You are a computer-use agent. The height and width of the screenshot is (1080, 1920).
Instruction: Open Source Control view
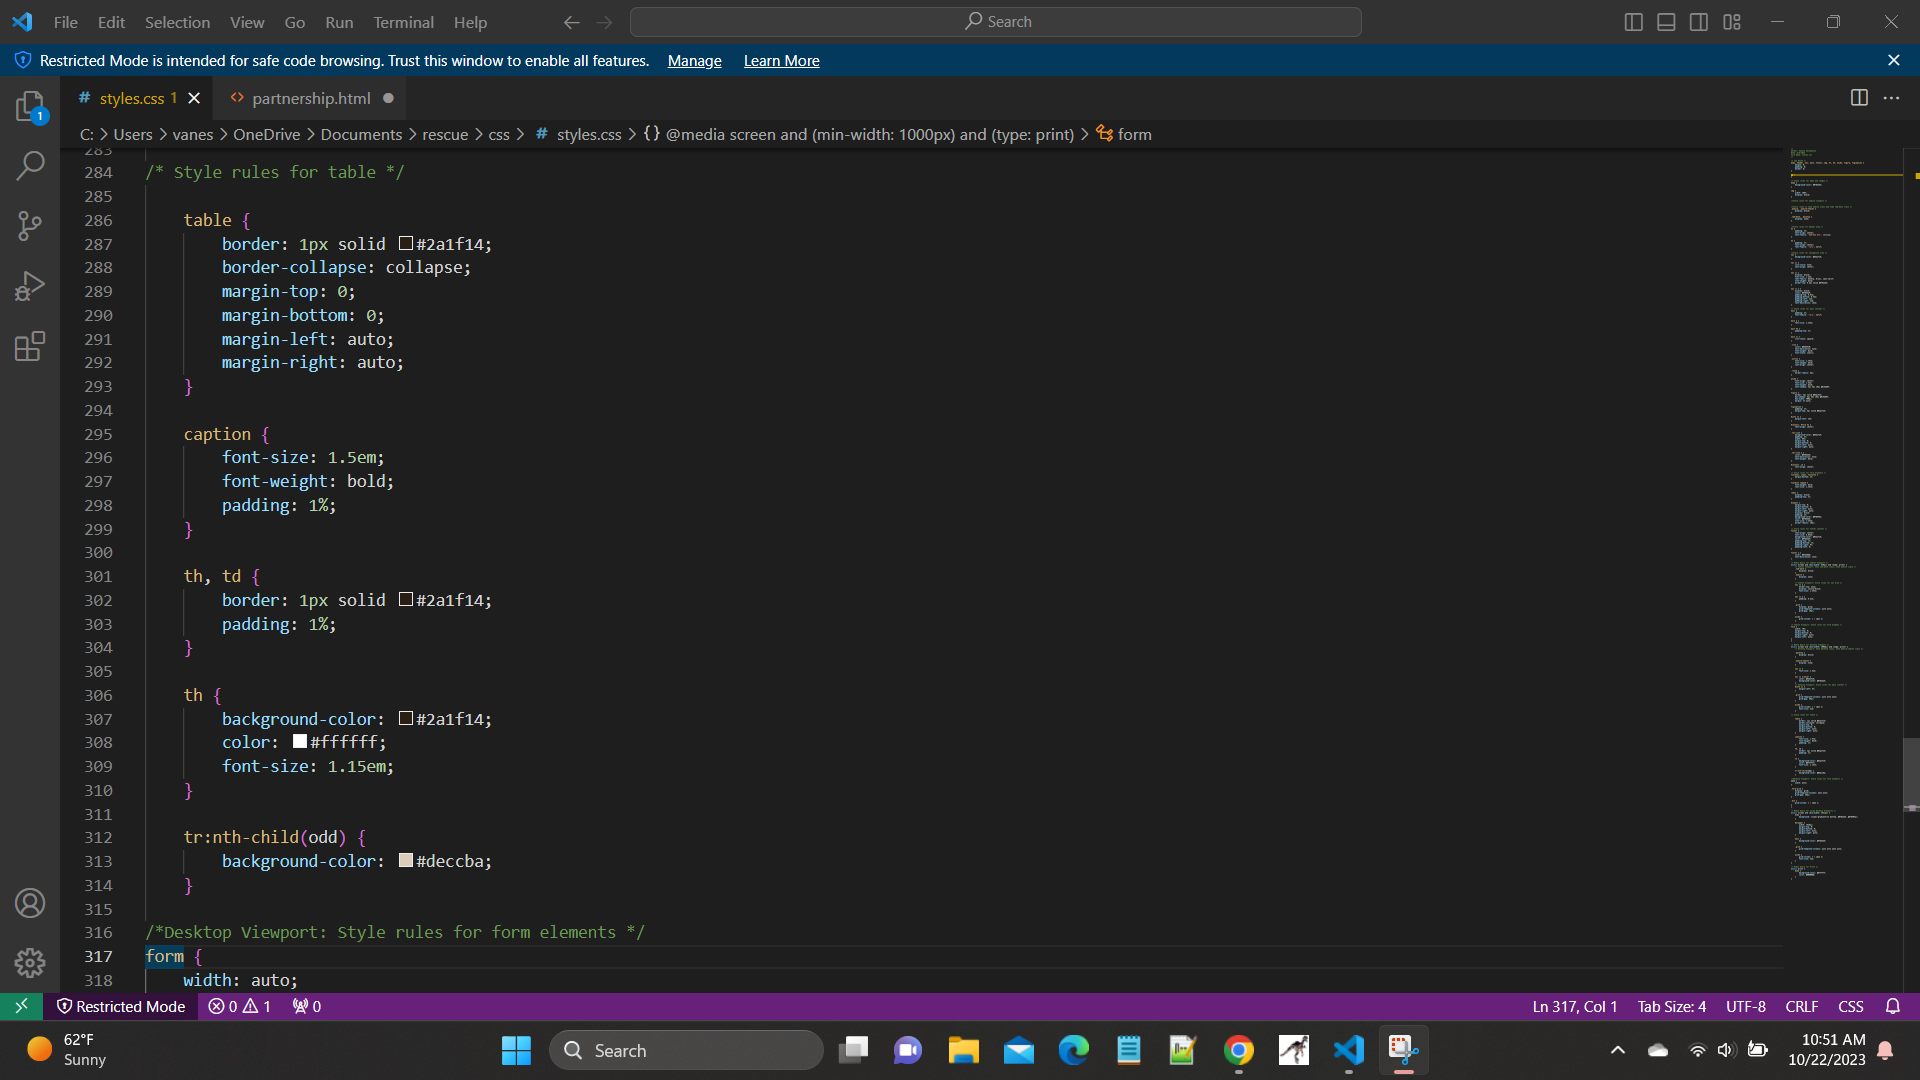point(30,225)
